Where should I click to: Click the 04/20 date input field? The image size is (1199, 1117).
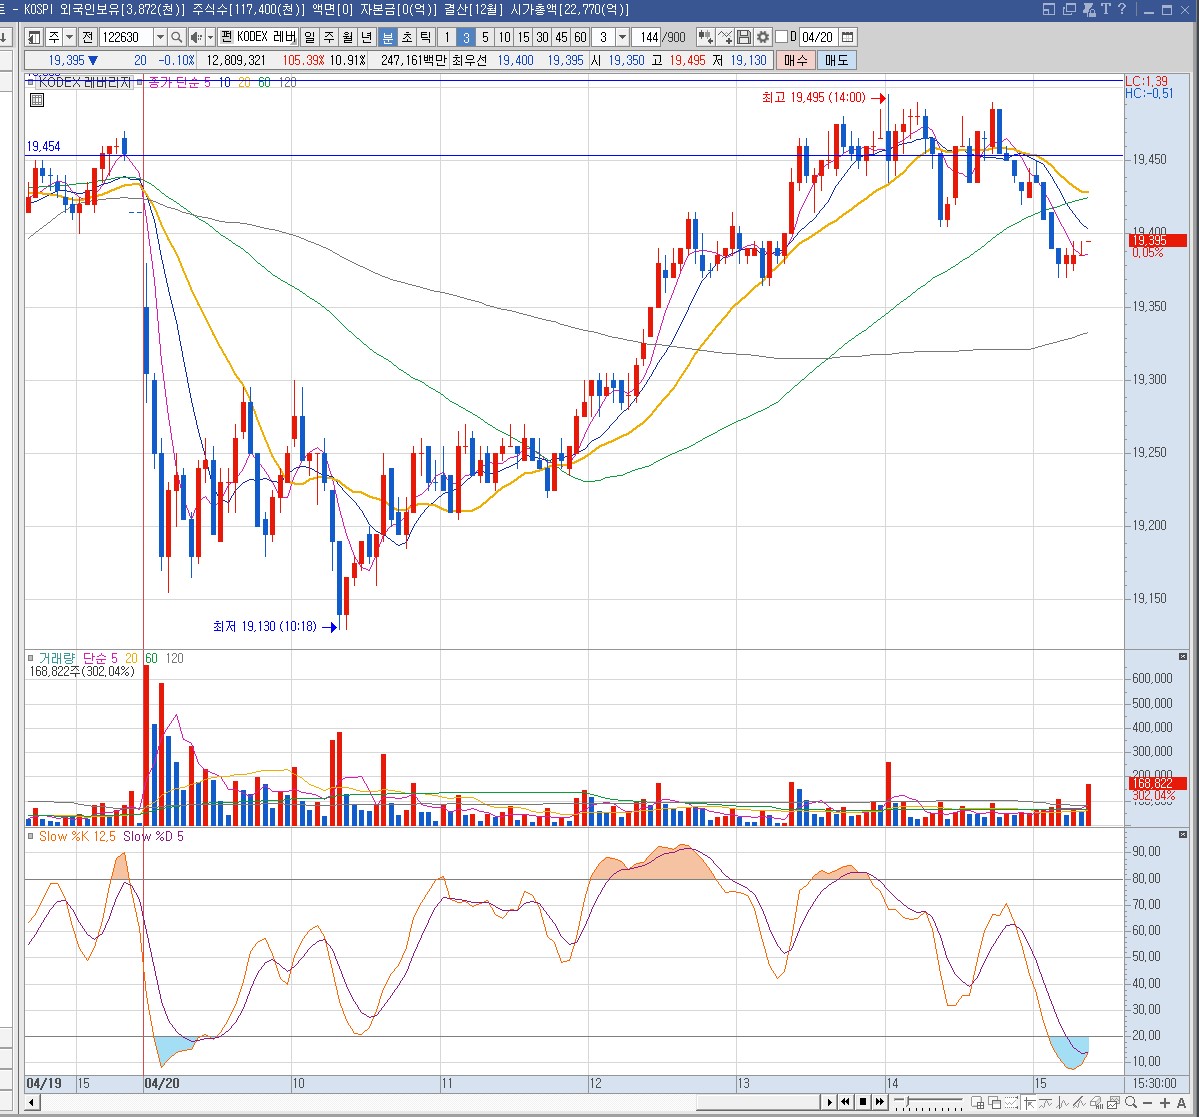[x=817, y=37]
